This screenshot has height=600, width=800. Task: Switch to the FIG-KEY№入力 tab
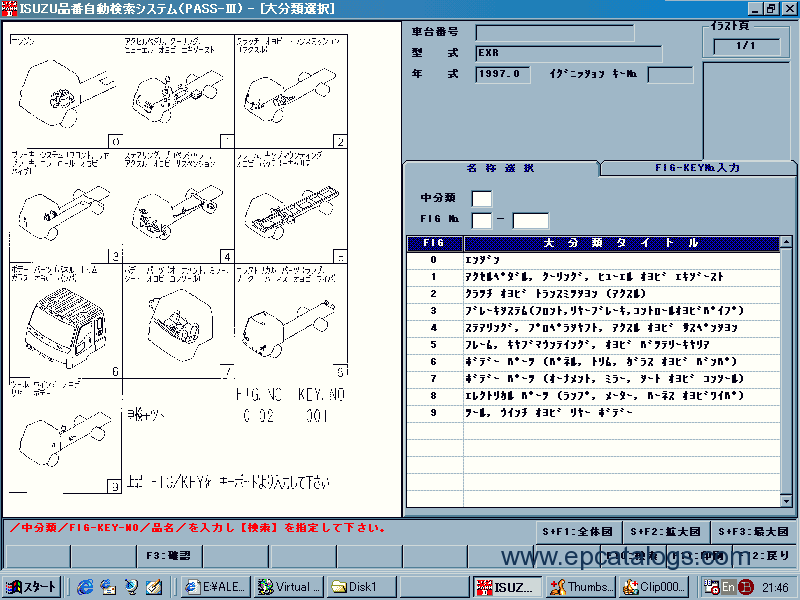697,168
